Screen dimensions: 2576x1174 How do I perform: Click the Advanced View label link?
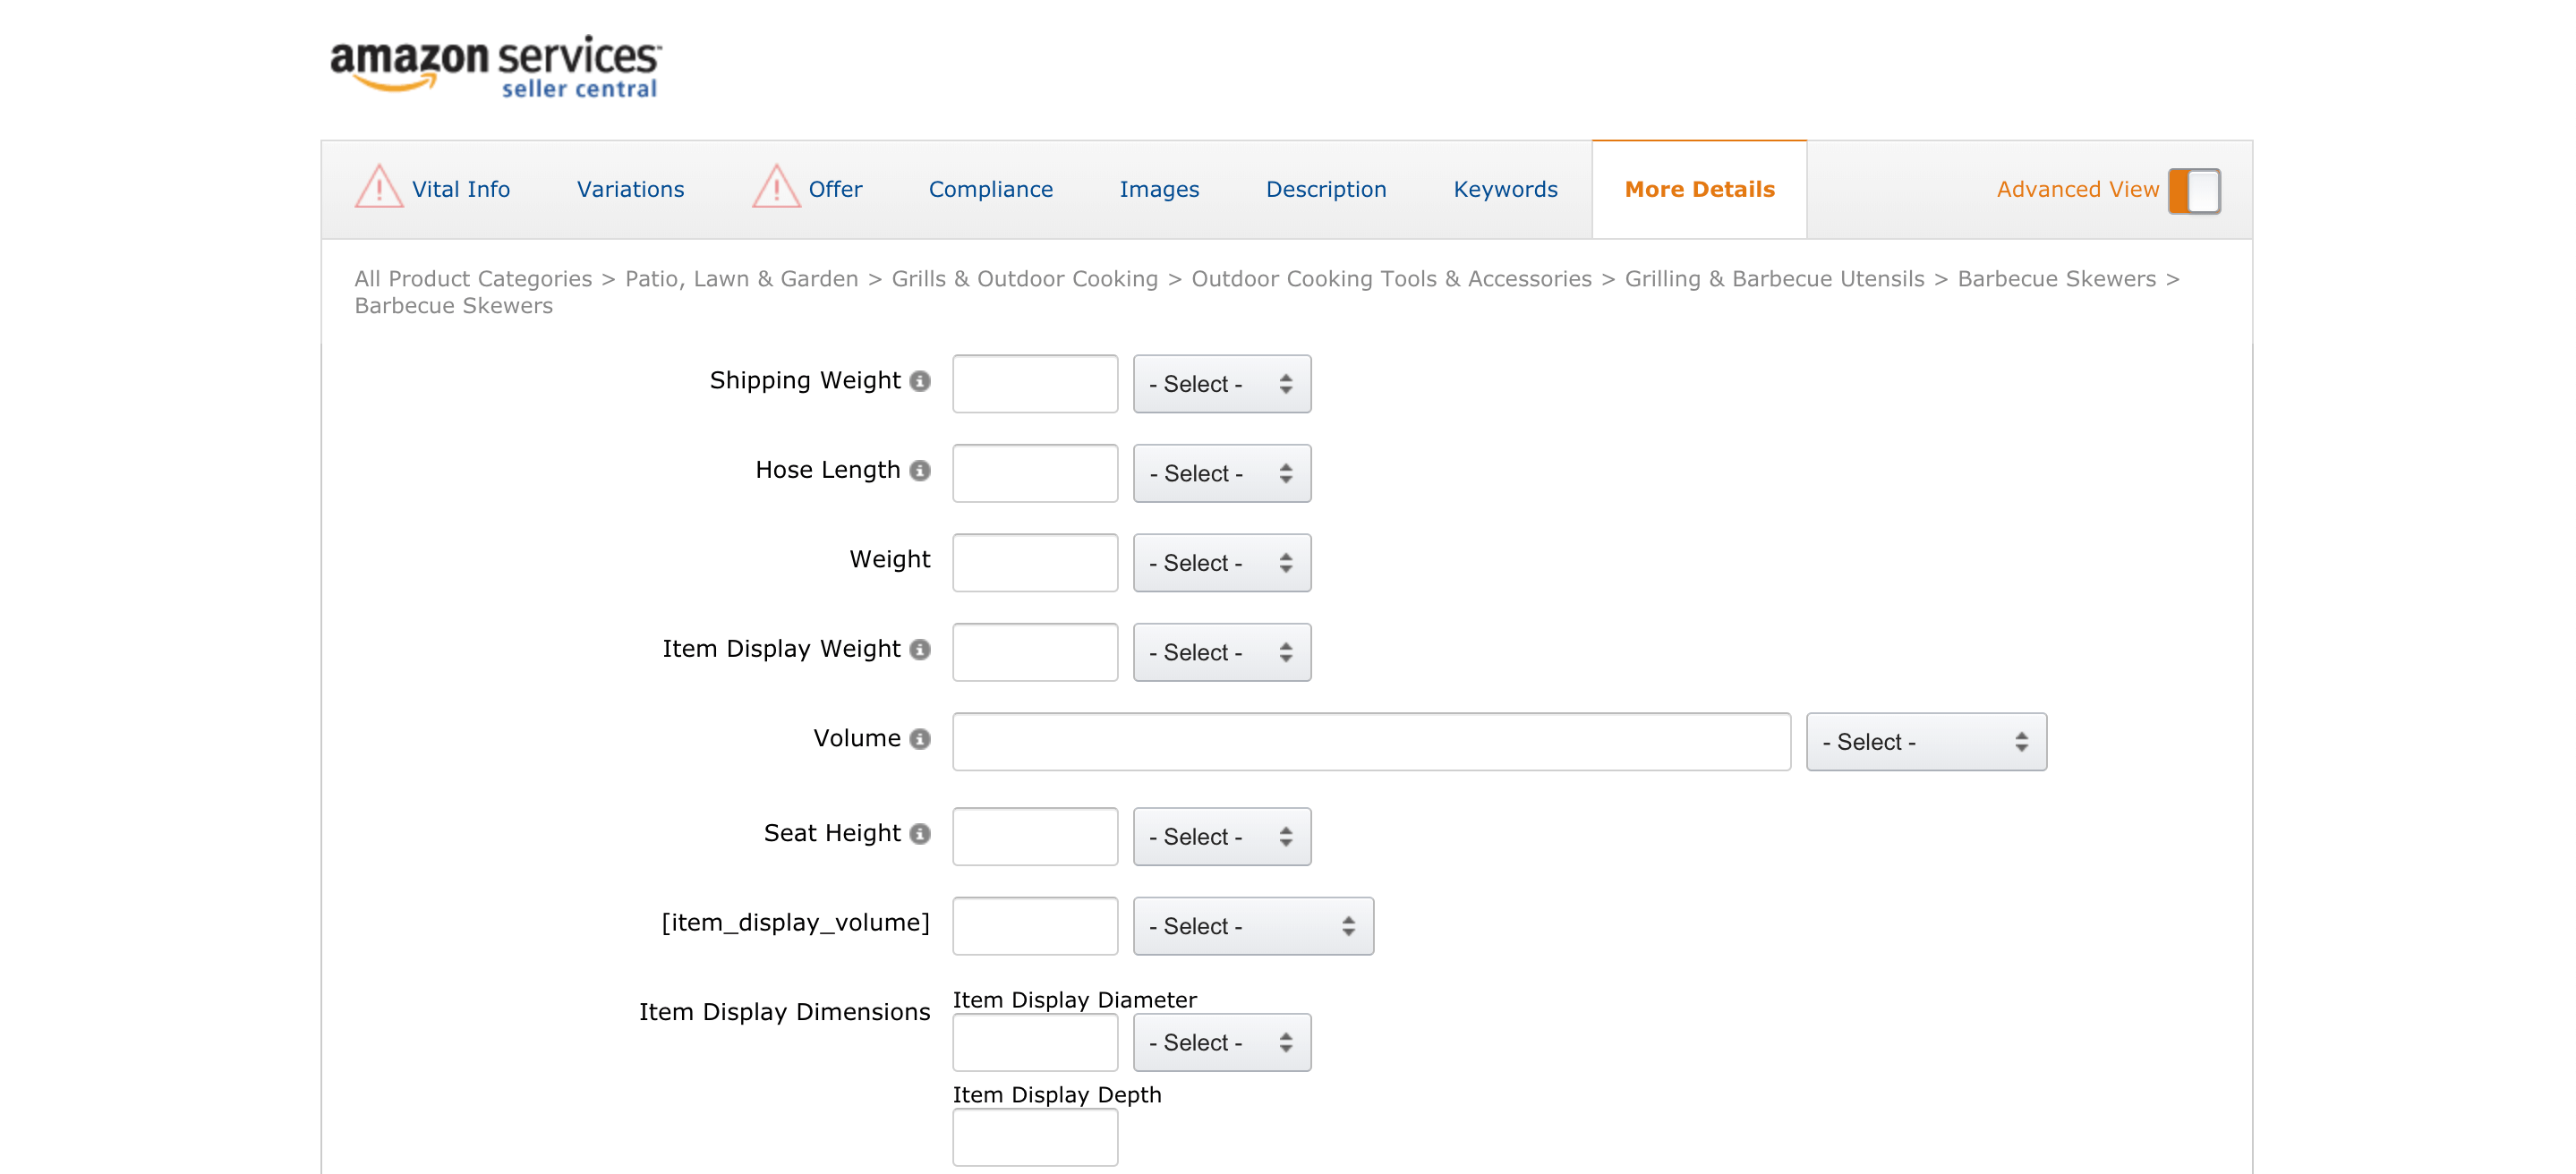click(2077, 189)
